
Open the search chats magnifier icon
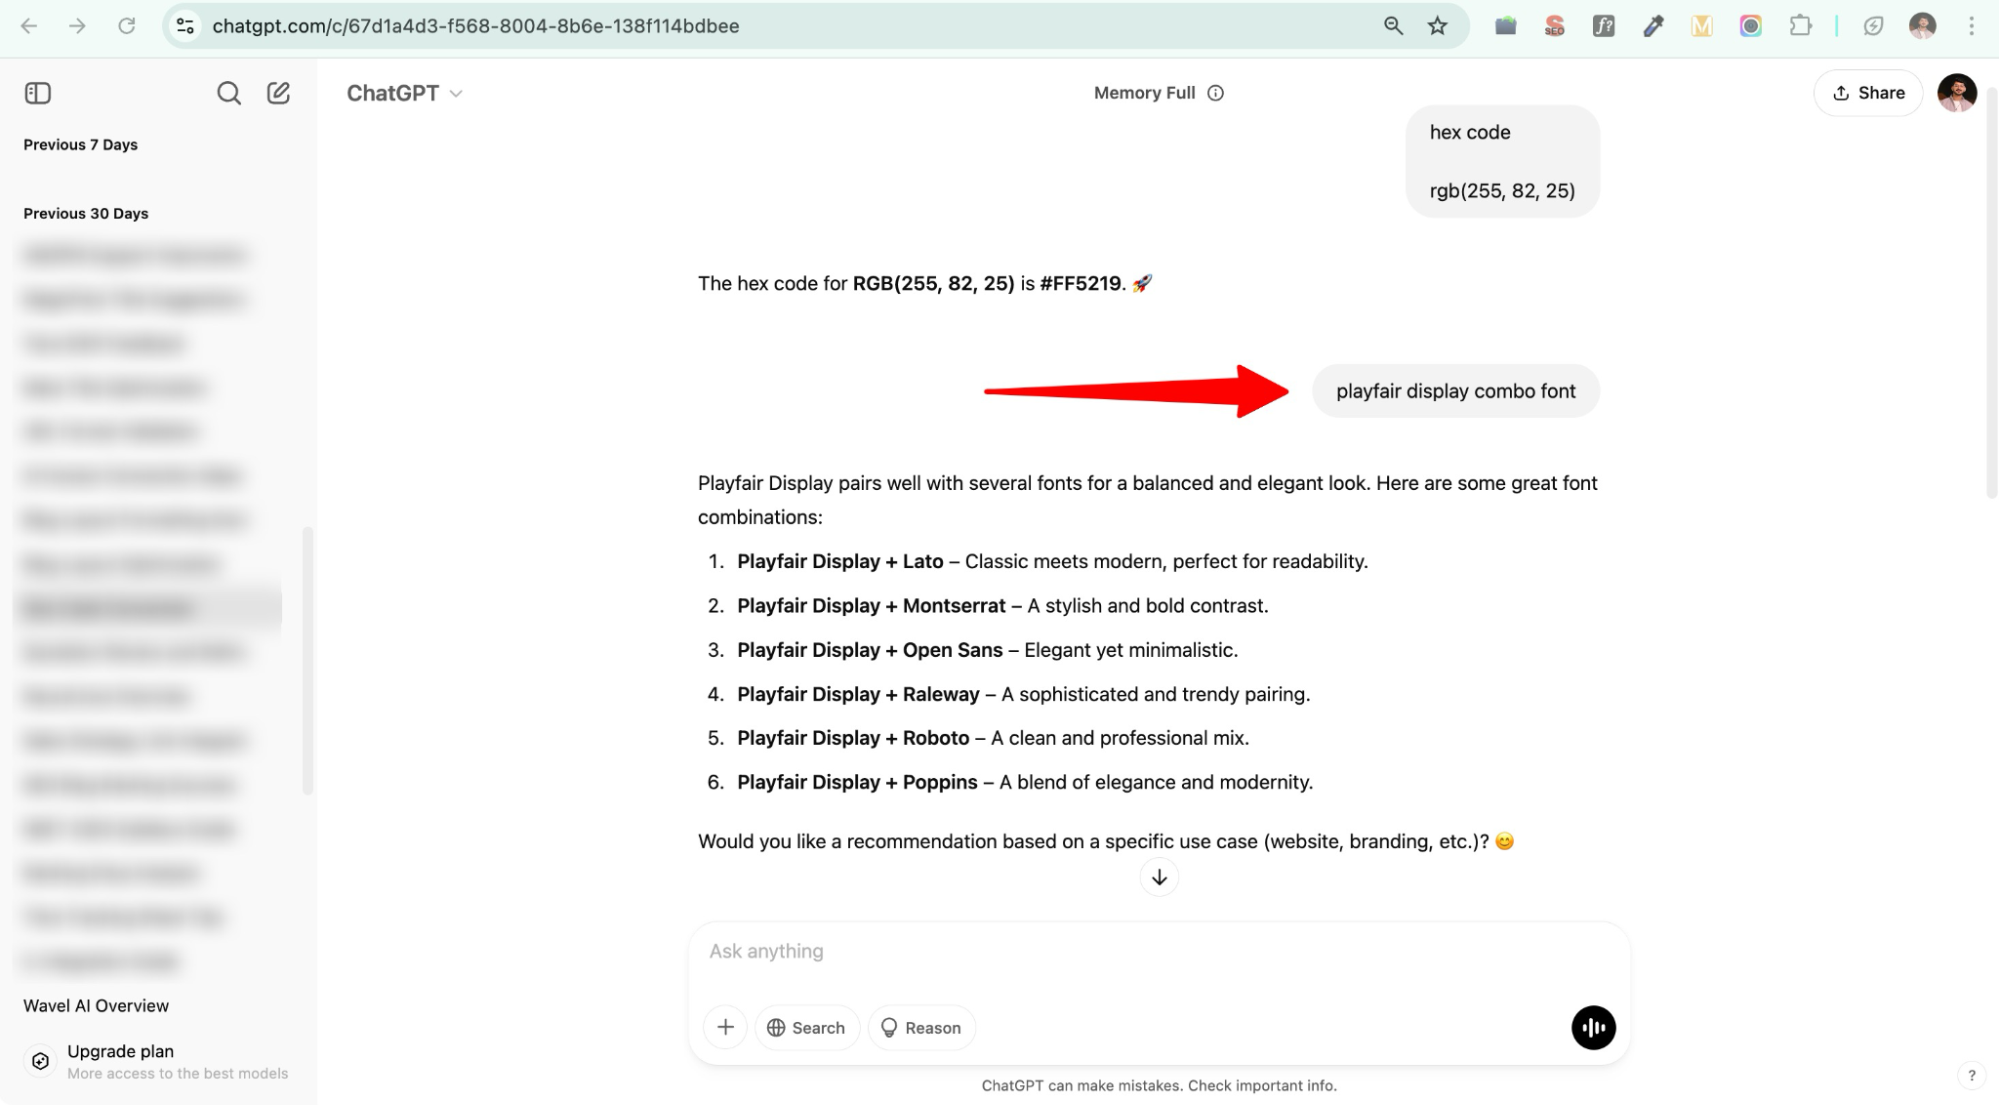click(x=228, y=93)
